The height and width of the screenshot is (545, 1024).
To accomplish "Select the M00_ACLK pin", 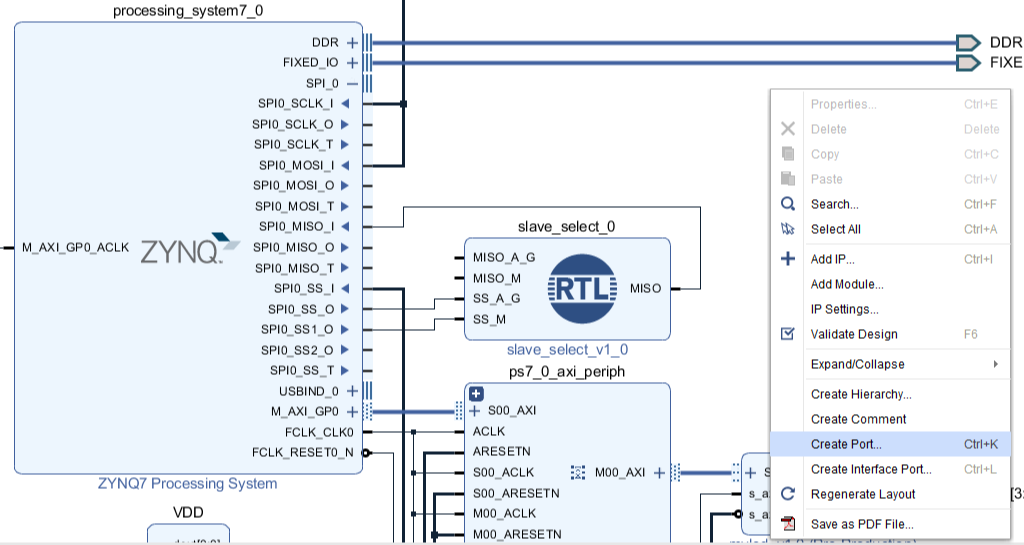I will point(504,514).
